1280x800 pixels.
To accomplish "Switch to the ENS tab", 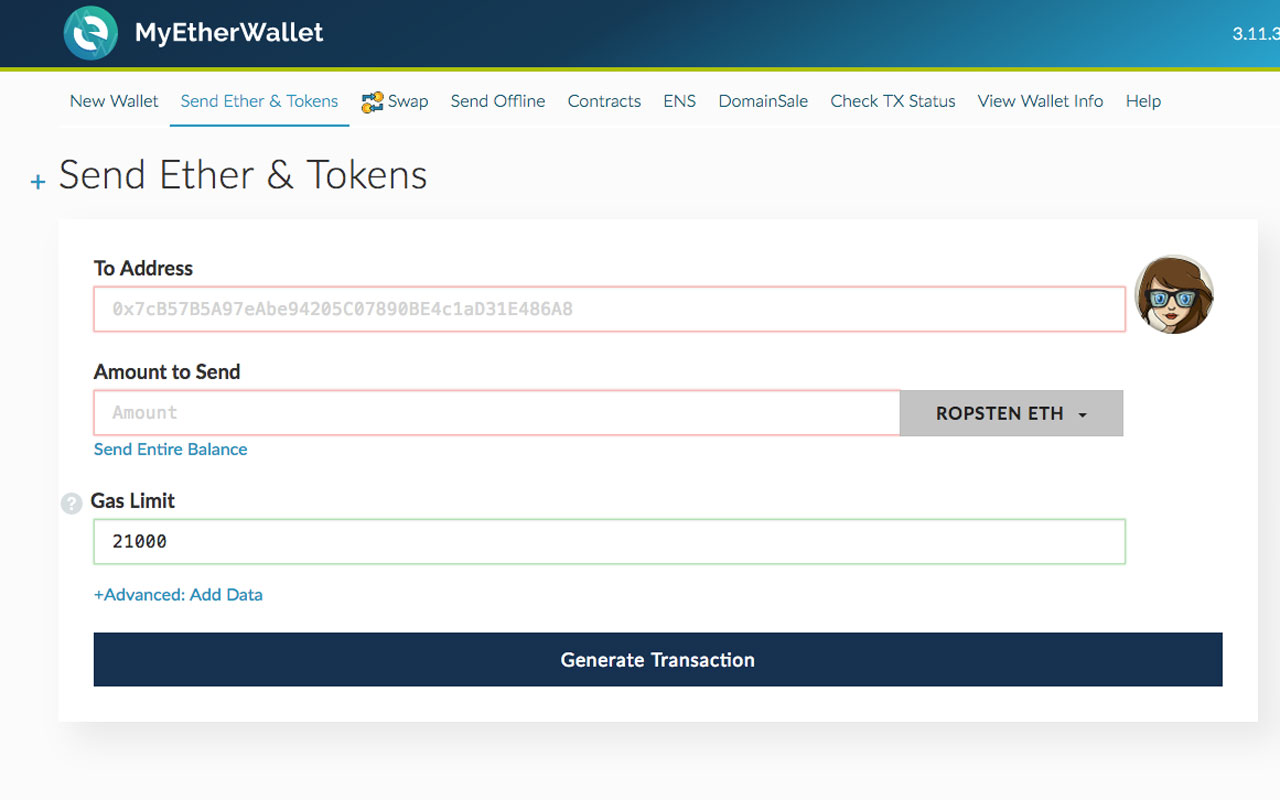I will (x=679, y=101).
